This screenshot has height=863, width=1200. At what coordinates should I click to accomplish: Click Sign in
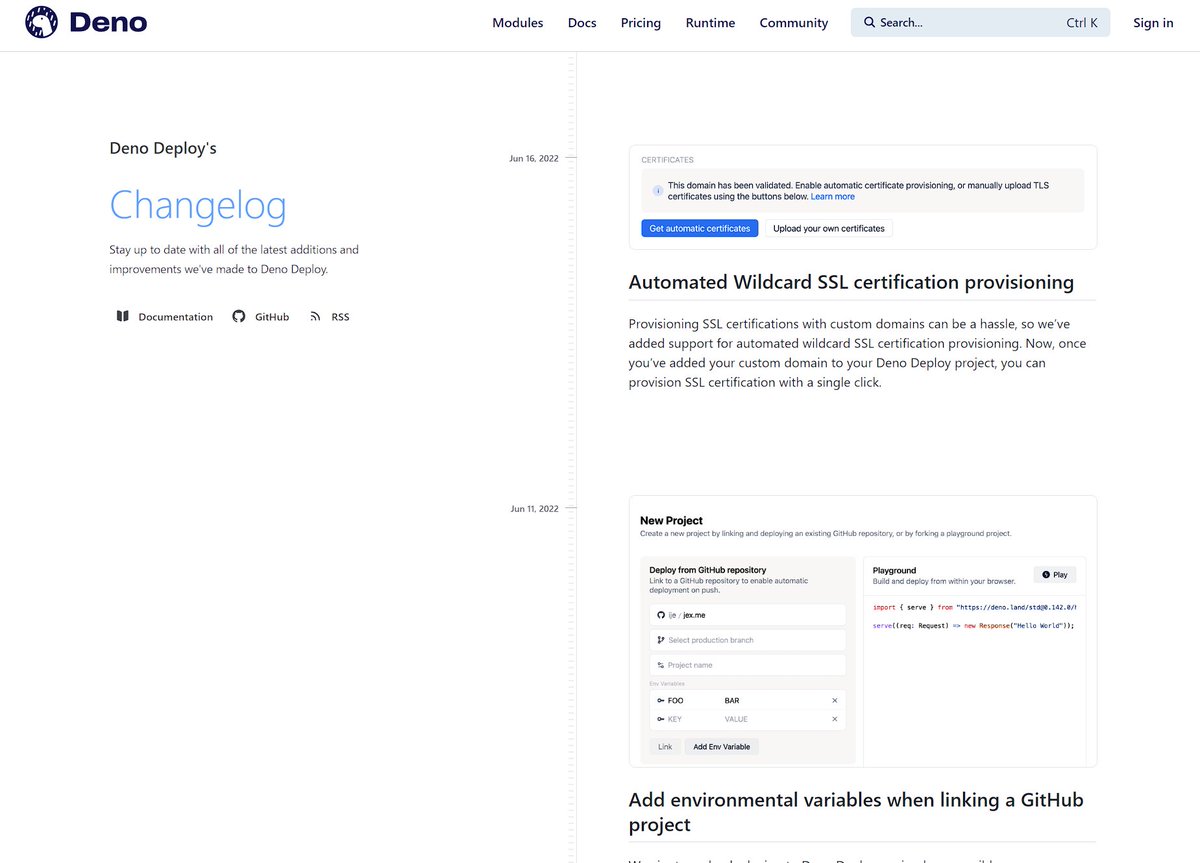[x=1153, y=23]
